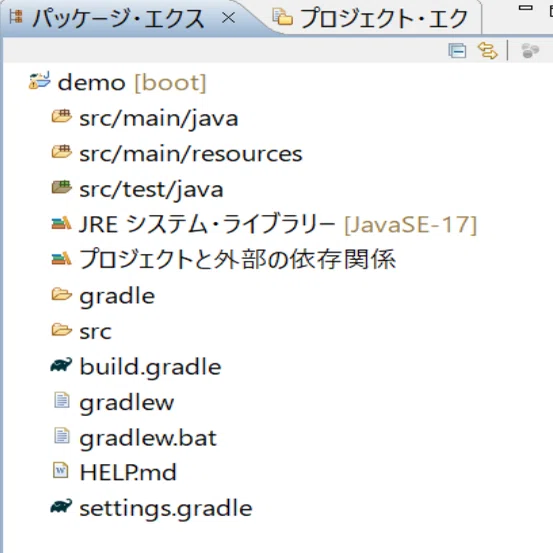553x553 pixels.
Task: Select the gradlew file
Action: [127, 402]
